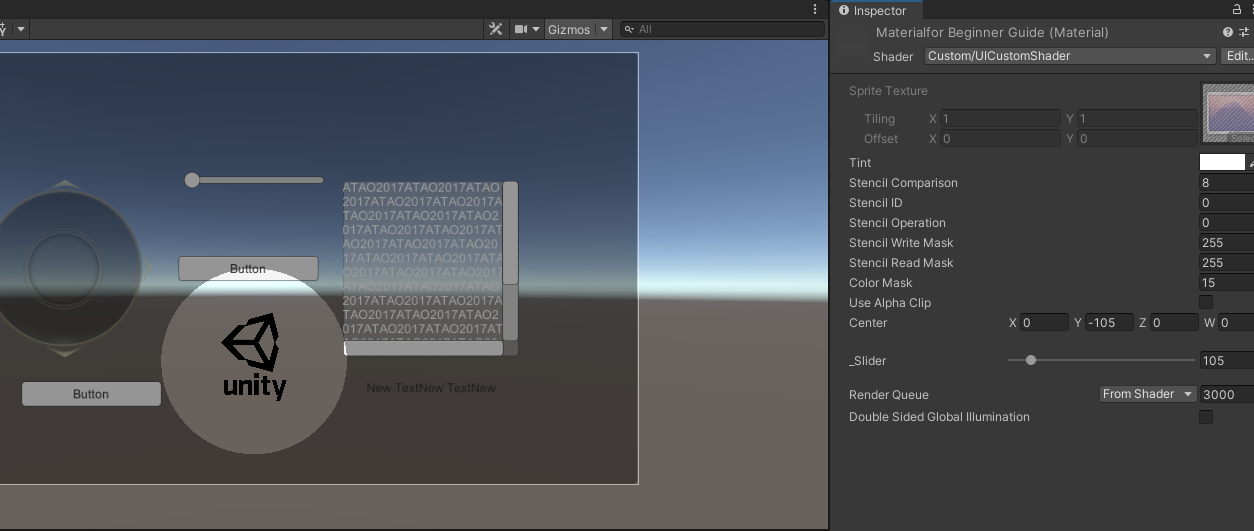
Task: Open the material preset settings icon
Action: pyautogui.click(x=1245, y=32)
